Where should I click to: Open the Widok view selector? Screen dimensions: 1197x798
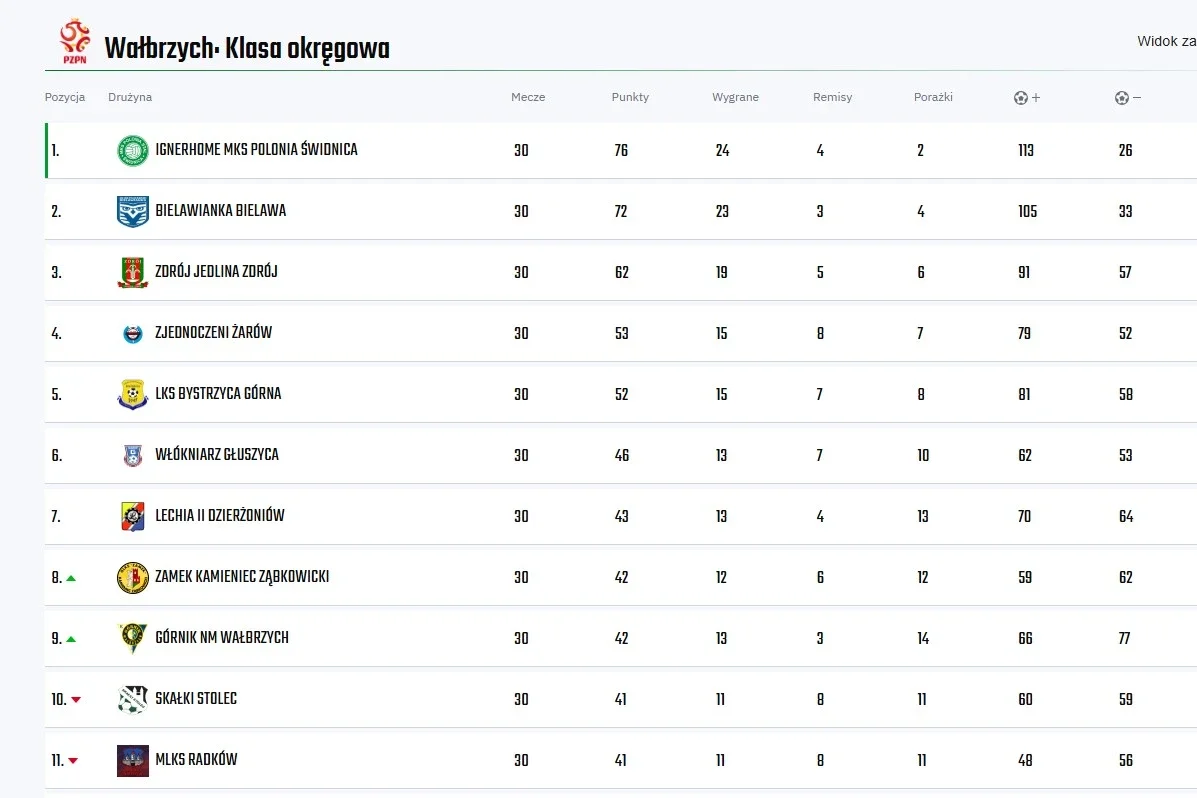[1166, 41]
